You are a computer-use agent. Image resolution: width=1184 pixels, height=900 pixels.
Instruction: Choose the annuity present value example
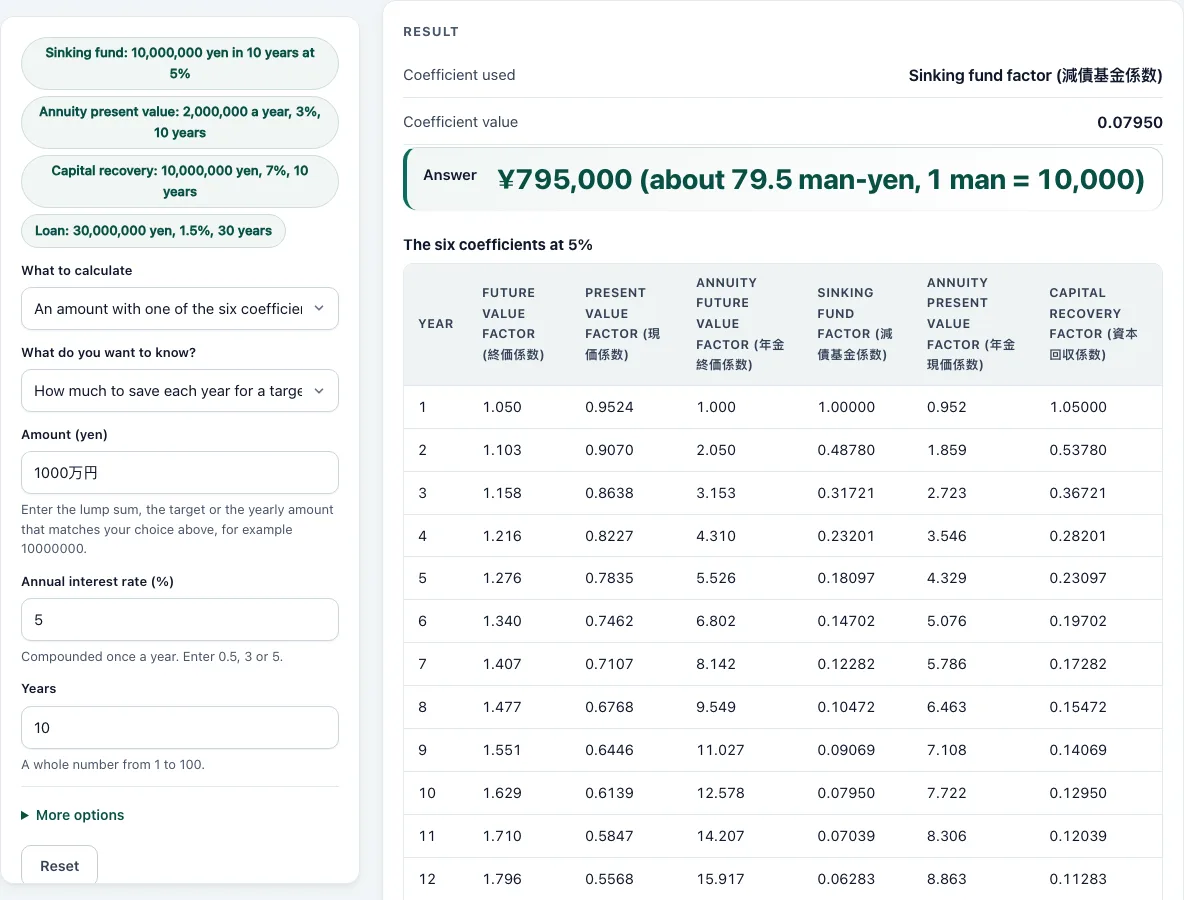pos(180,122)
